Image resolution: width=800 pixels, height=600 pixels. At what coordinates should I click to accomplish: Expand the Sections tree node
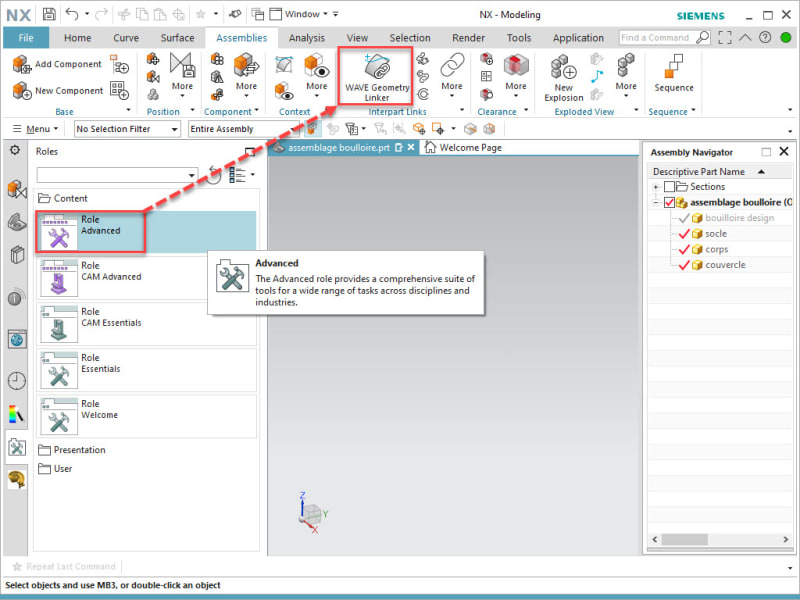656,187
